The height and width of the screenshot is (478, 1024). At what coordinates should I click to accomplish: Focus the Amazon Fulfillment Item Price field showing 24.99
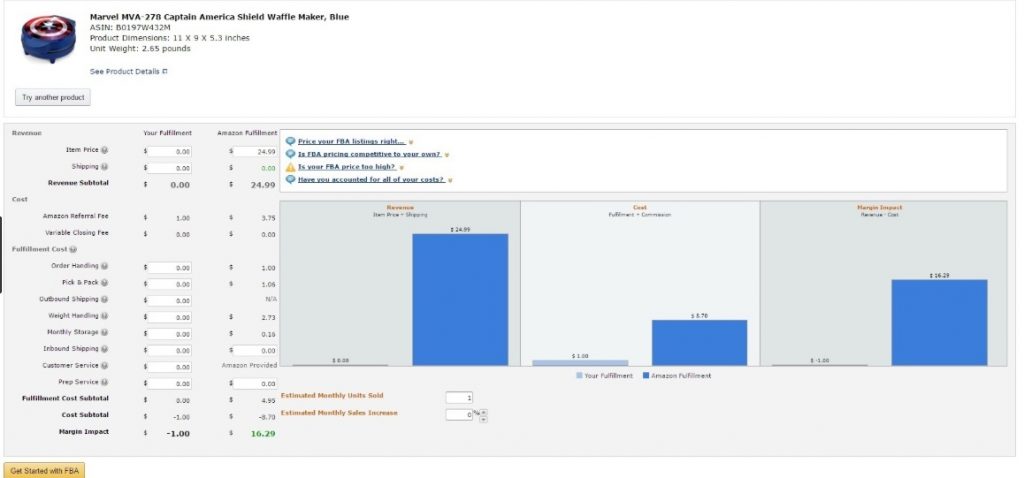pos(255,151)
